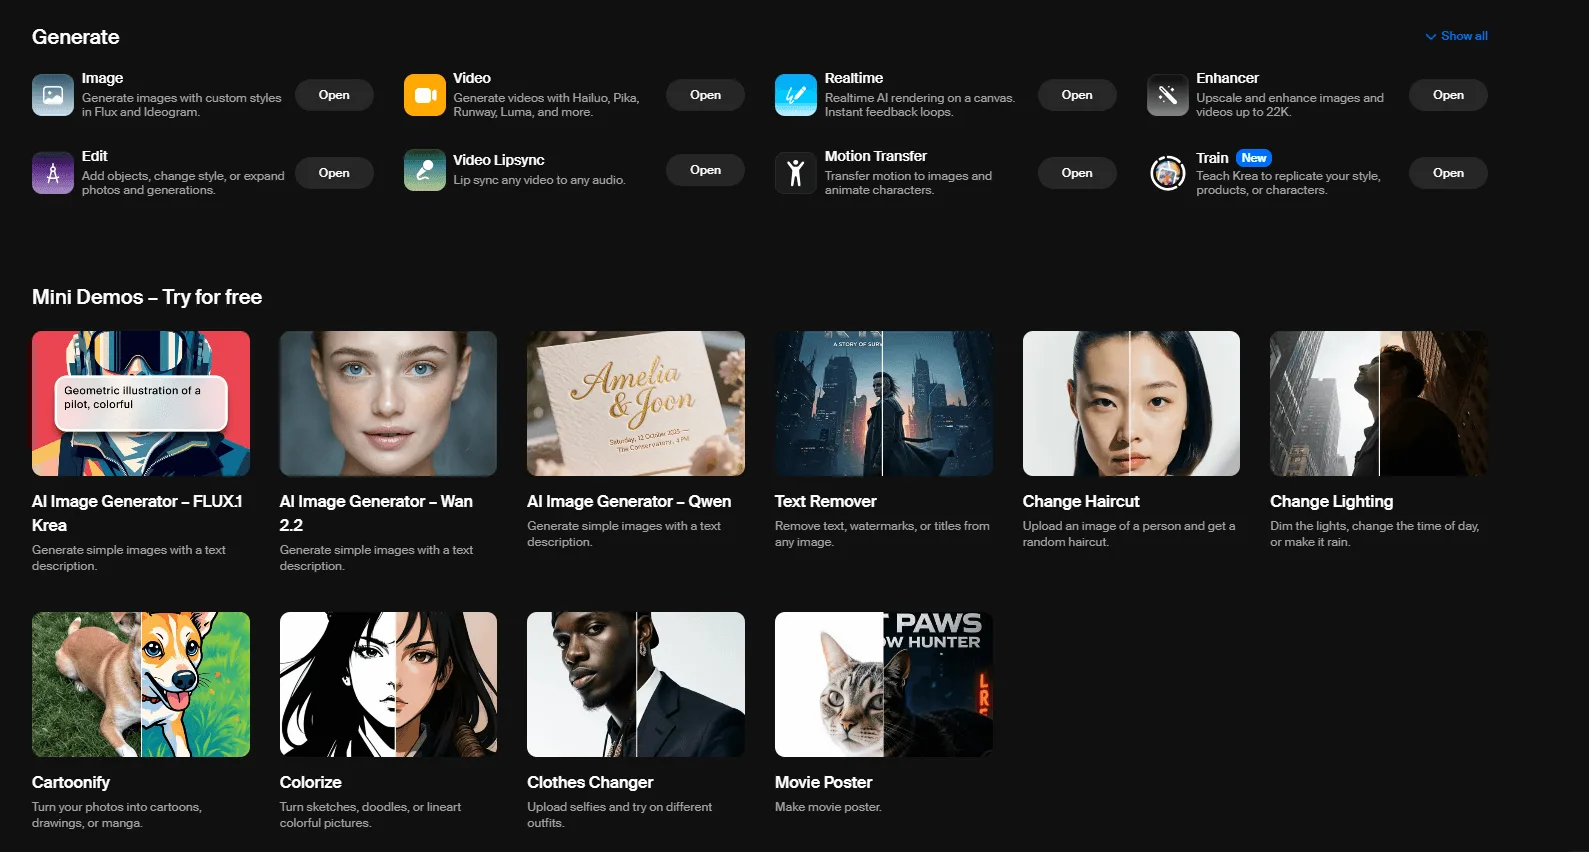Open AI Image Generator – Qwen title

coord(629,501)
